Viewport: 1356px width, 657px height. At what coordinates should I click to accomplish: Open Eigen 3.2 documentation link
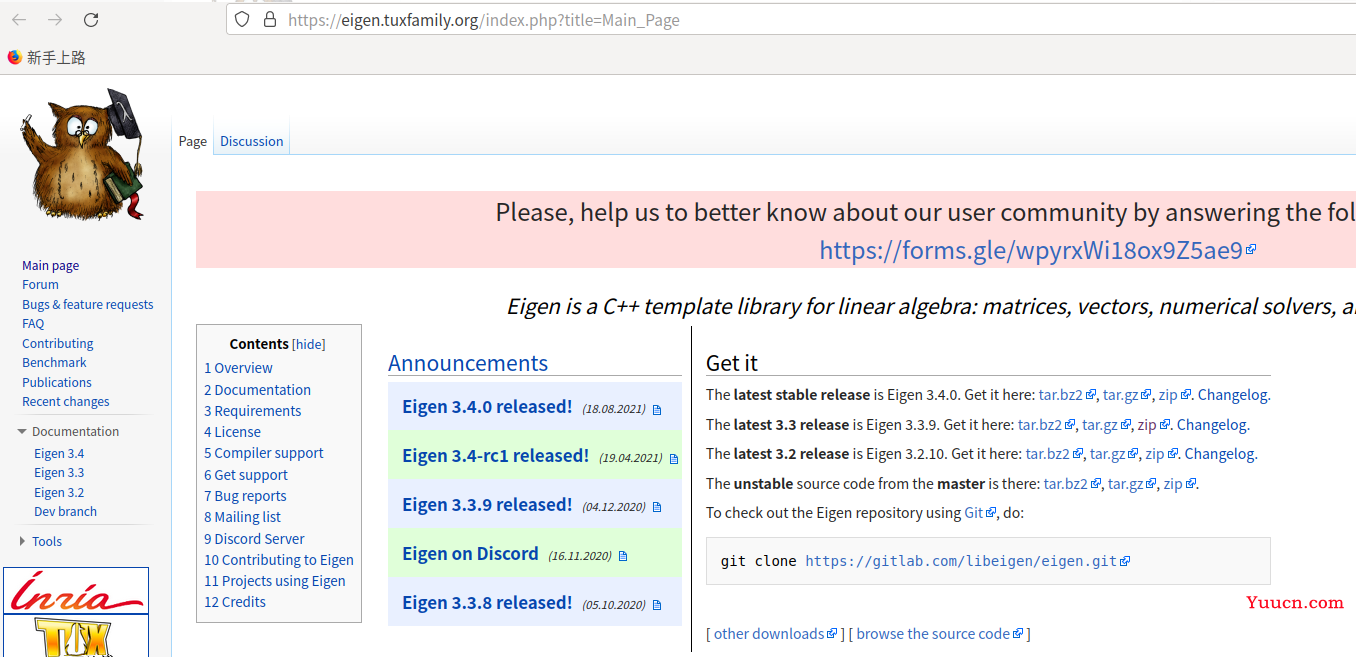(x=59, y=492)
